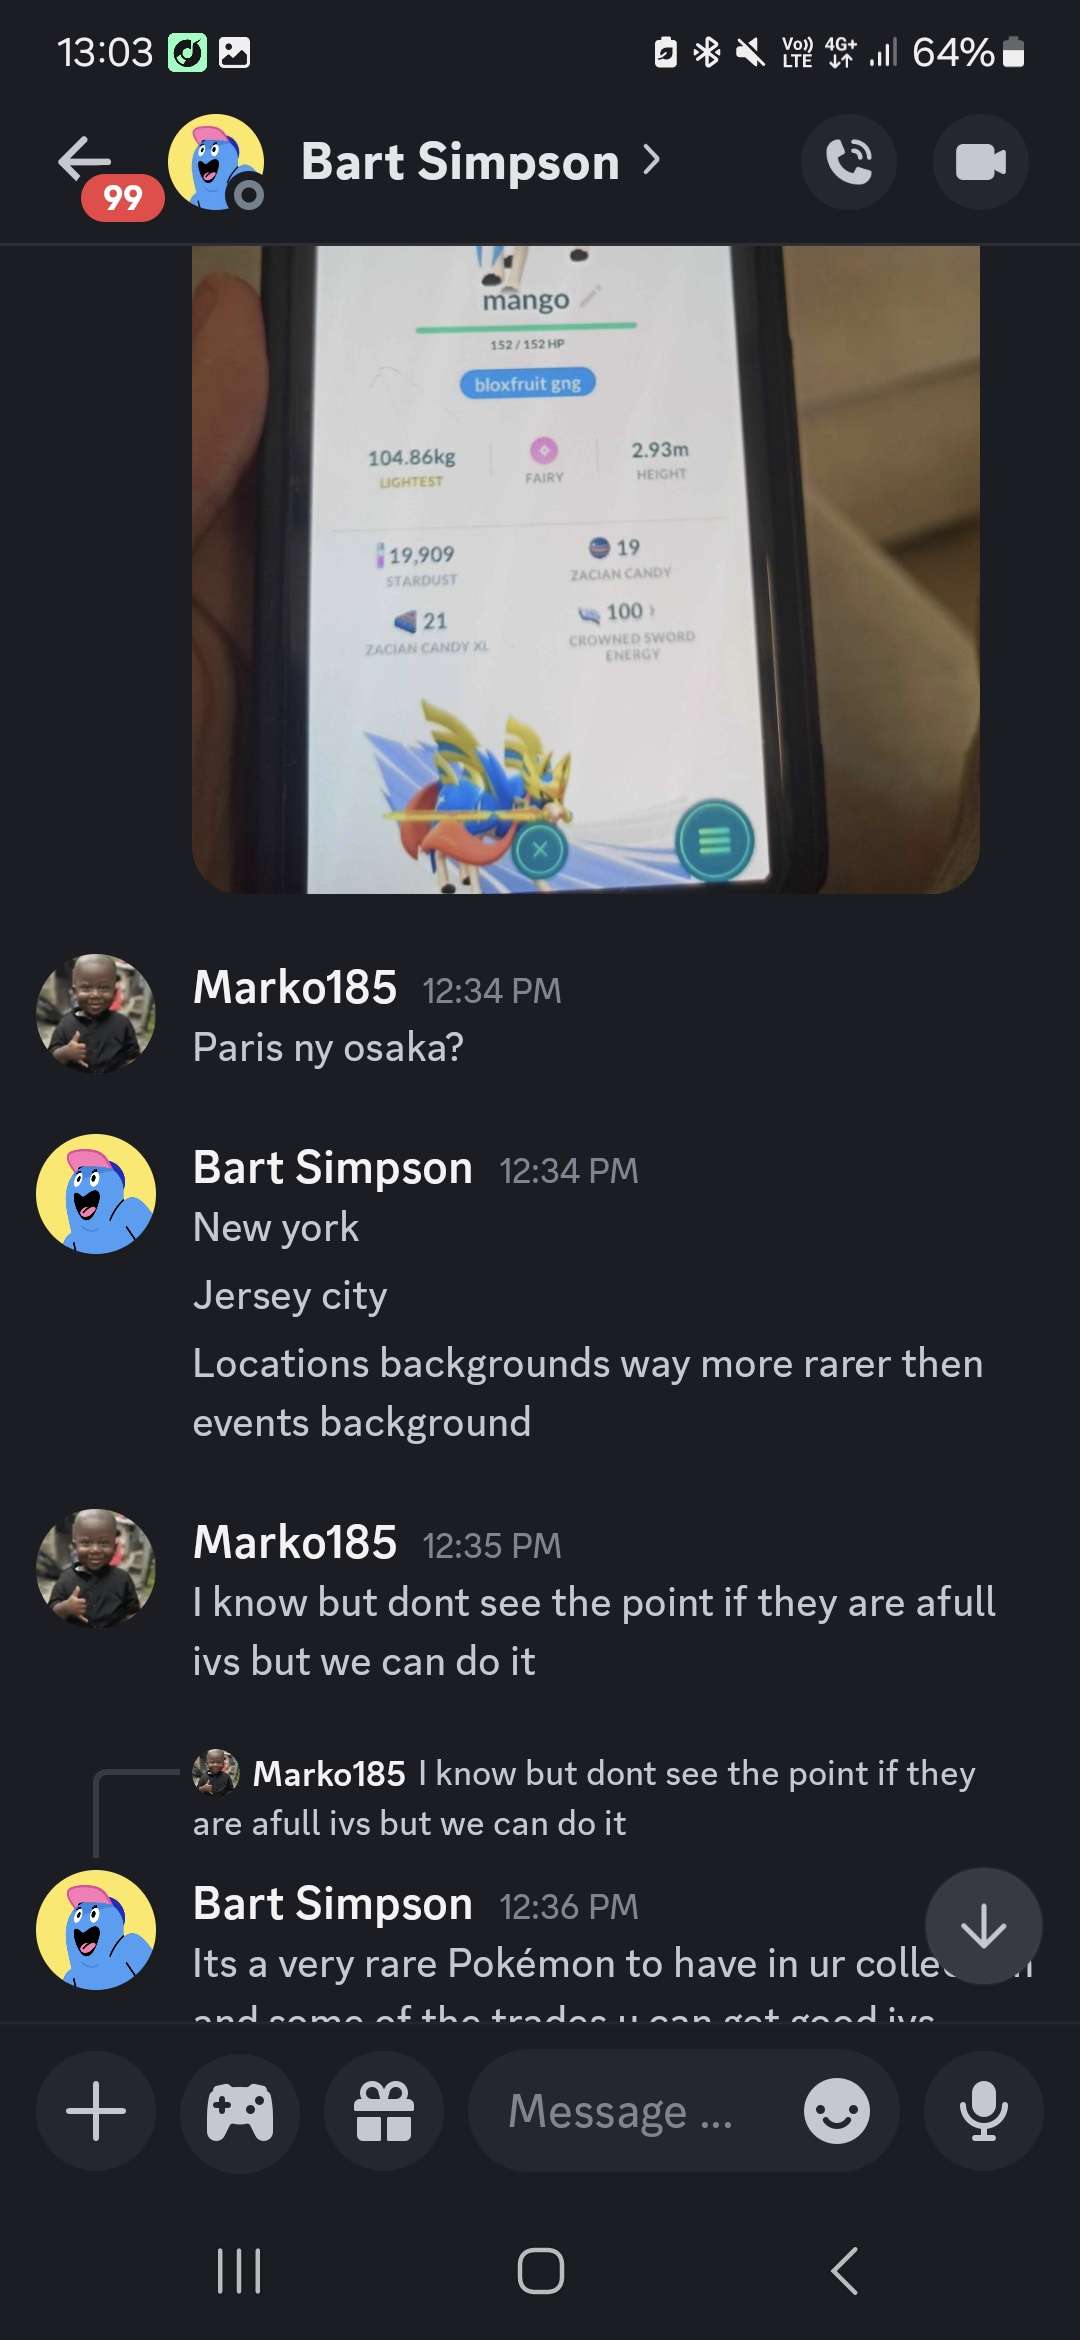Open Bart Simpson's avatar in header

click(216, 162)
